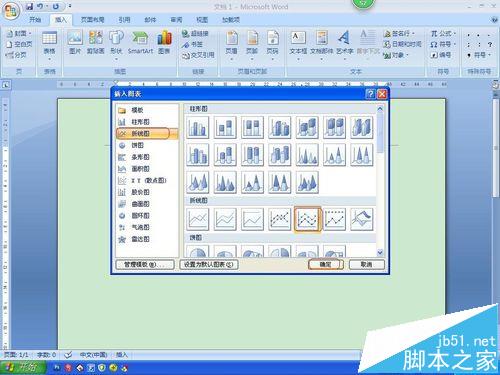Image resolution: width=500 pixels, height=375 pixels.
Task: Switch to the Review (审阅) tab
Action: (x=176, y=20)
